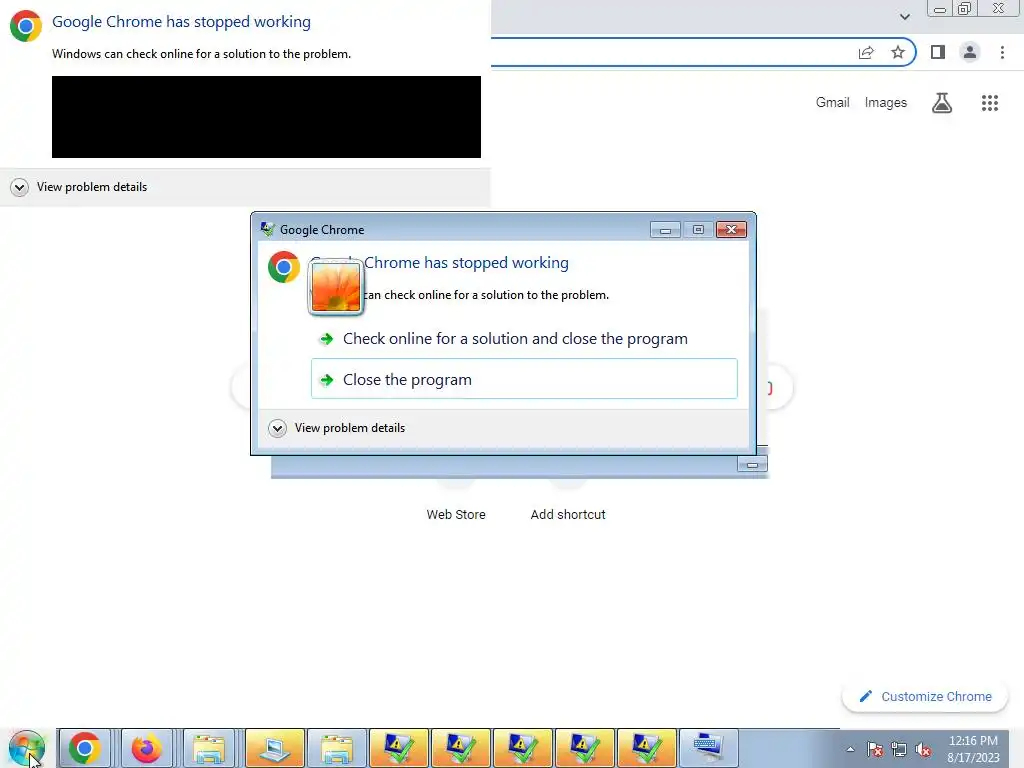Minimize the Chrome browser window

[940, 9]
